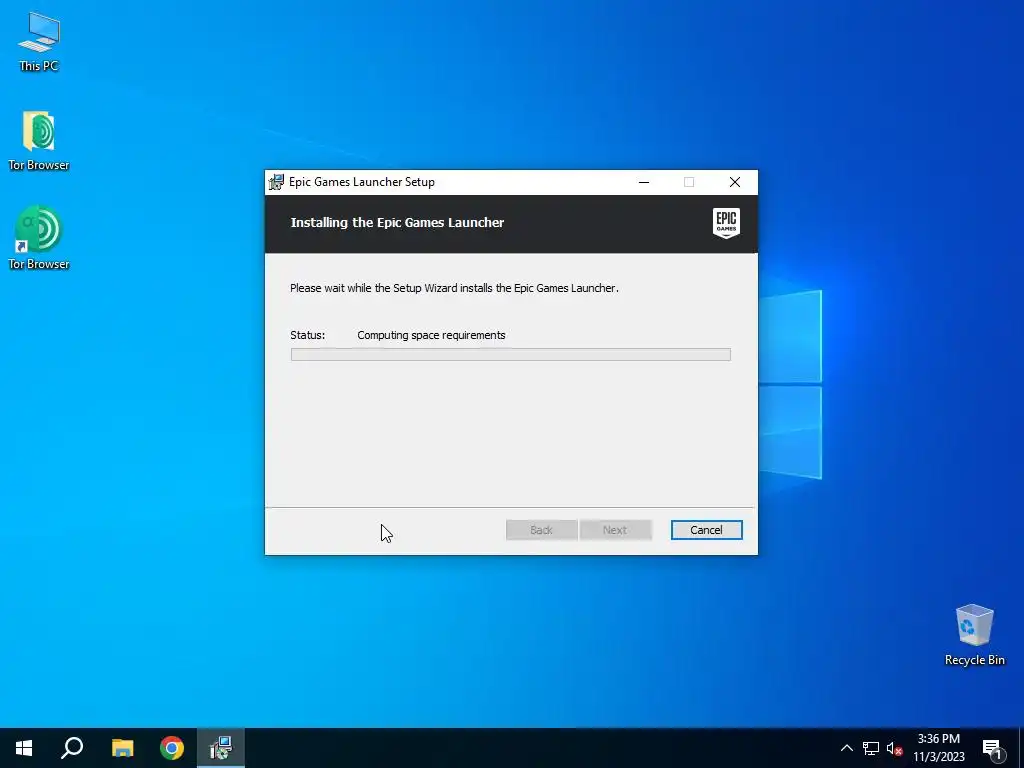
Task: Open taskbar Search magnifier
Action: (72, 748)
